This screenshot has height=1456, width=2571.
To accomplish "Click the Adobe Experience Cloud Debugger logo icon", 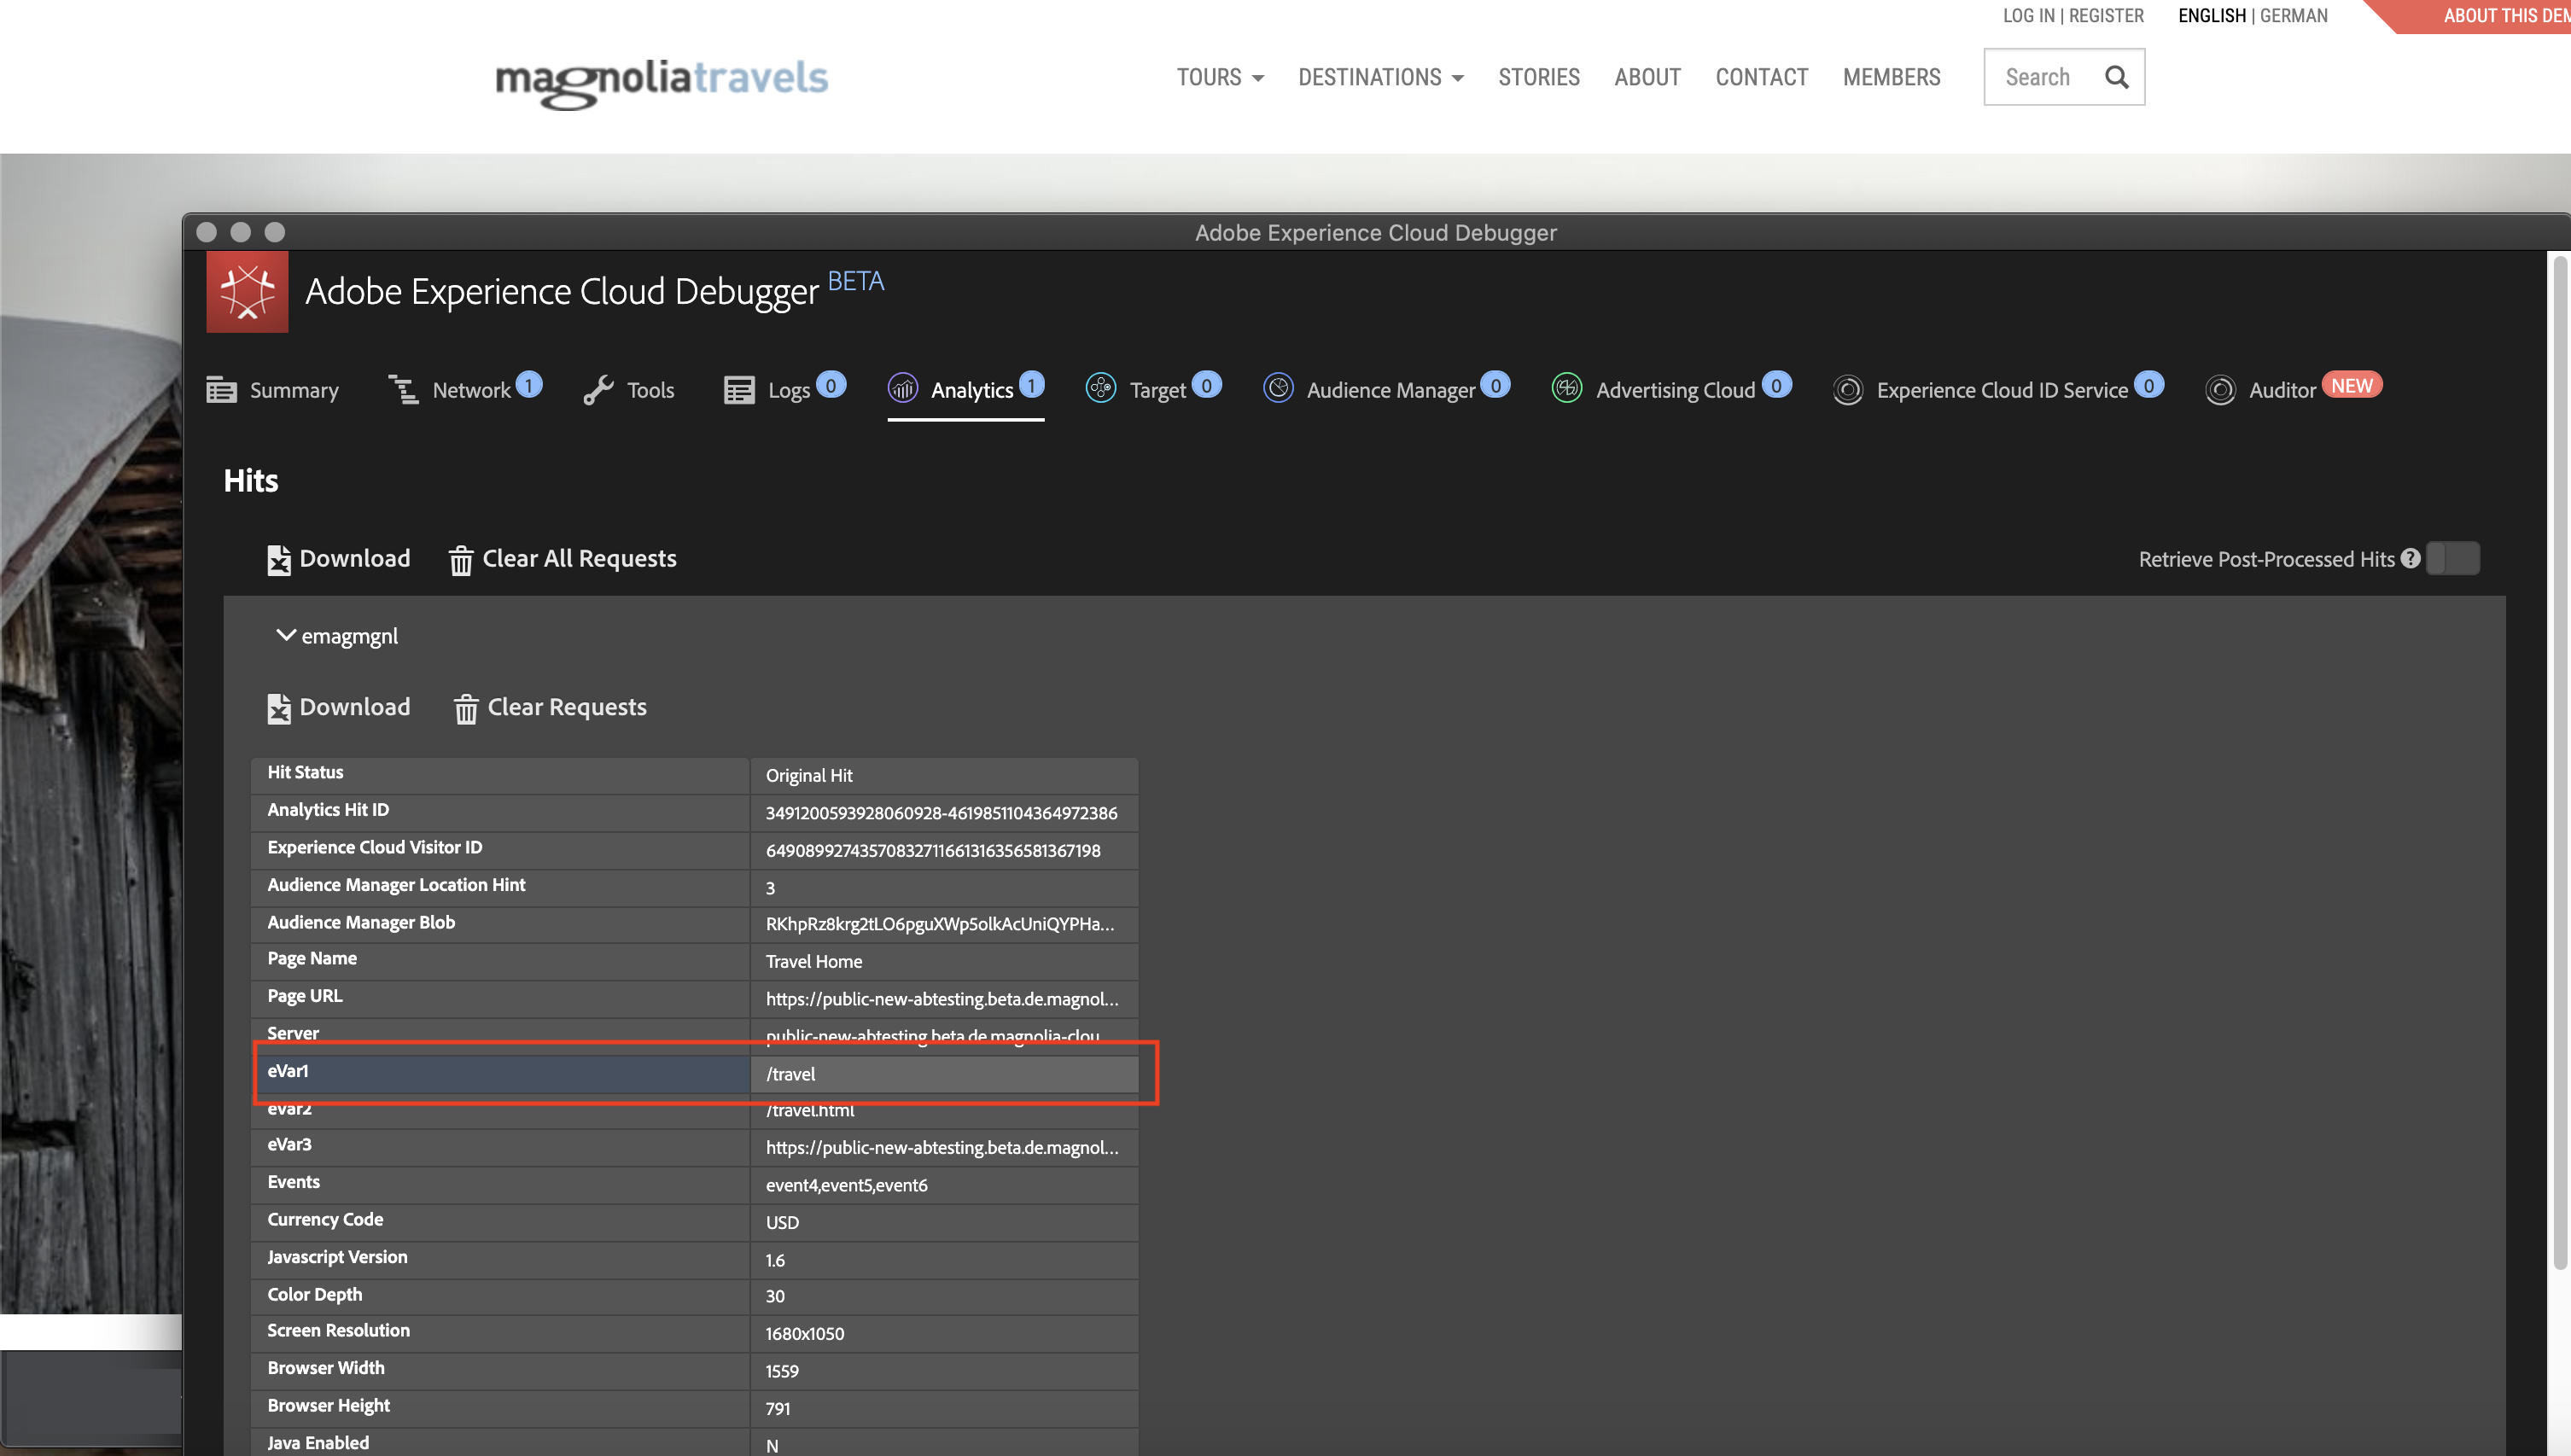I will pos(247,291).
